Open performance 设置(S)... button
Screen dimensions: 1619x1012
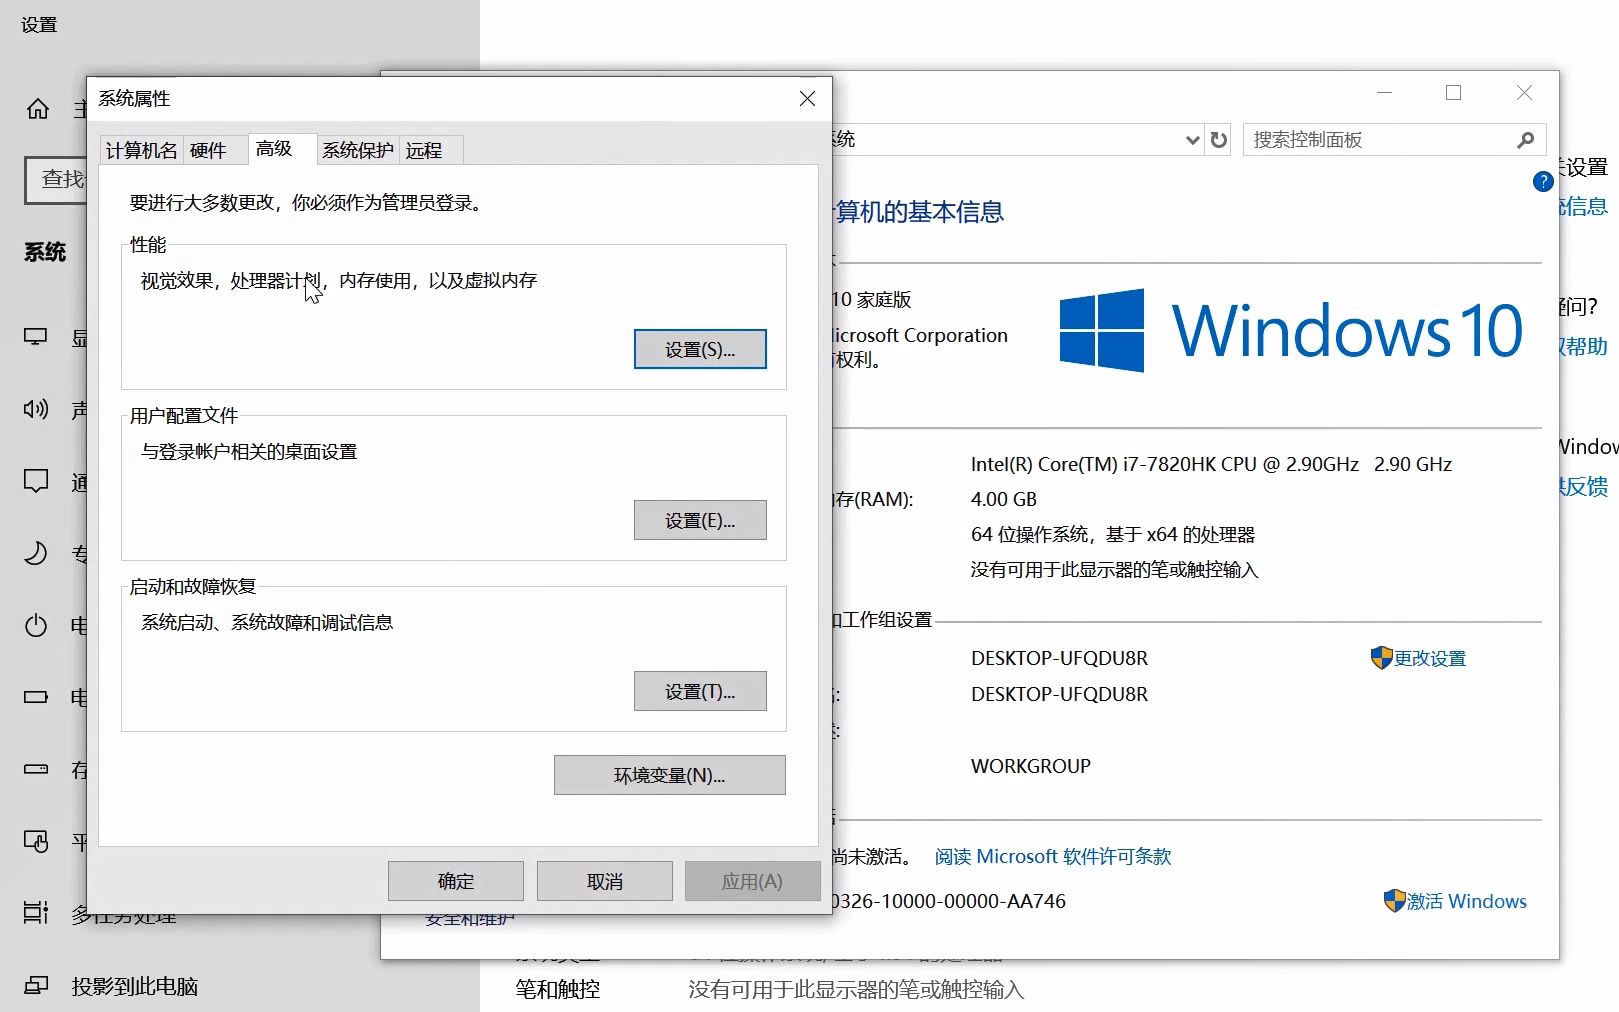[700, 349]
